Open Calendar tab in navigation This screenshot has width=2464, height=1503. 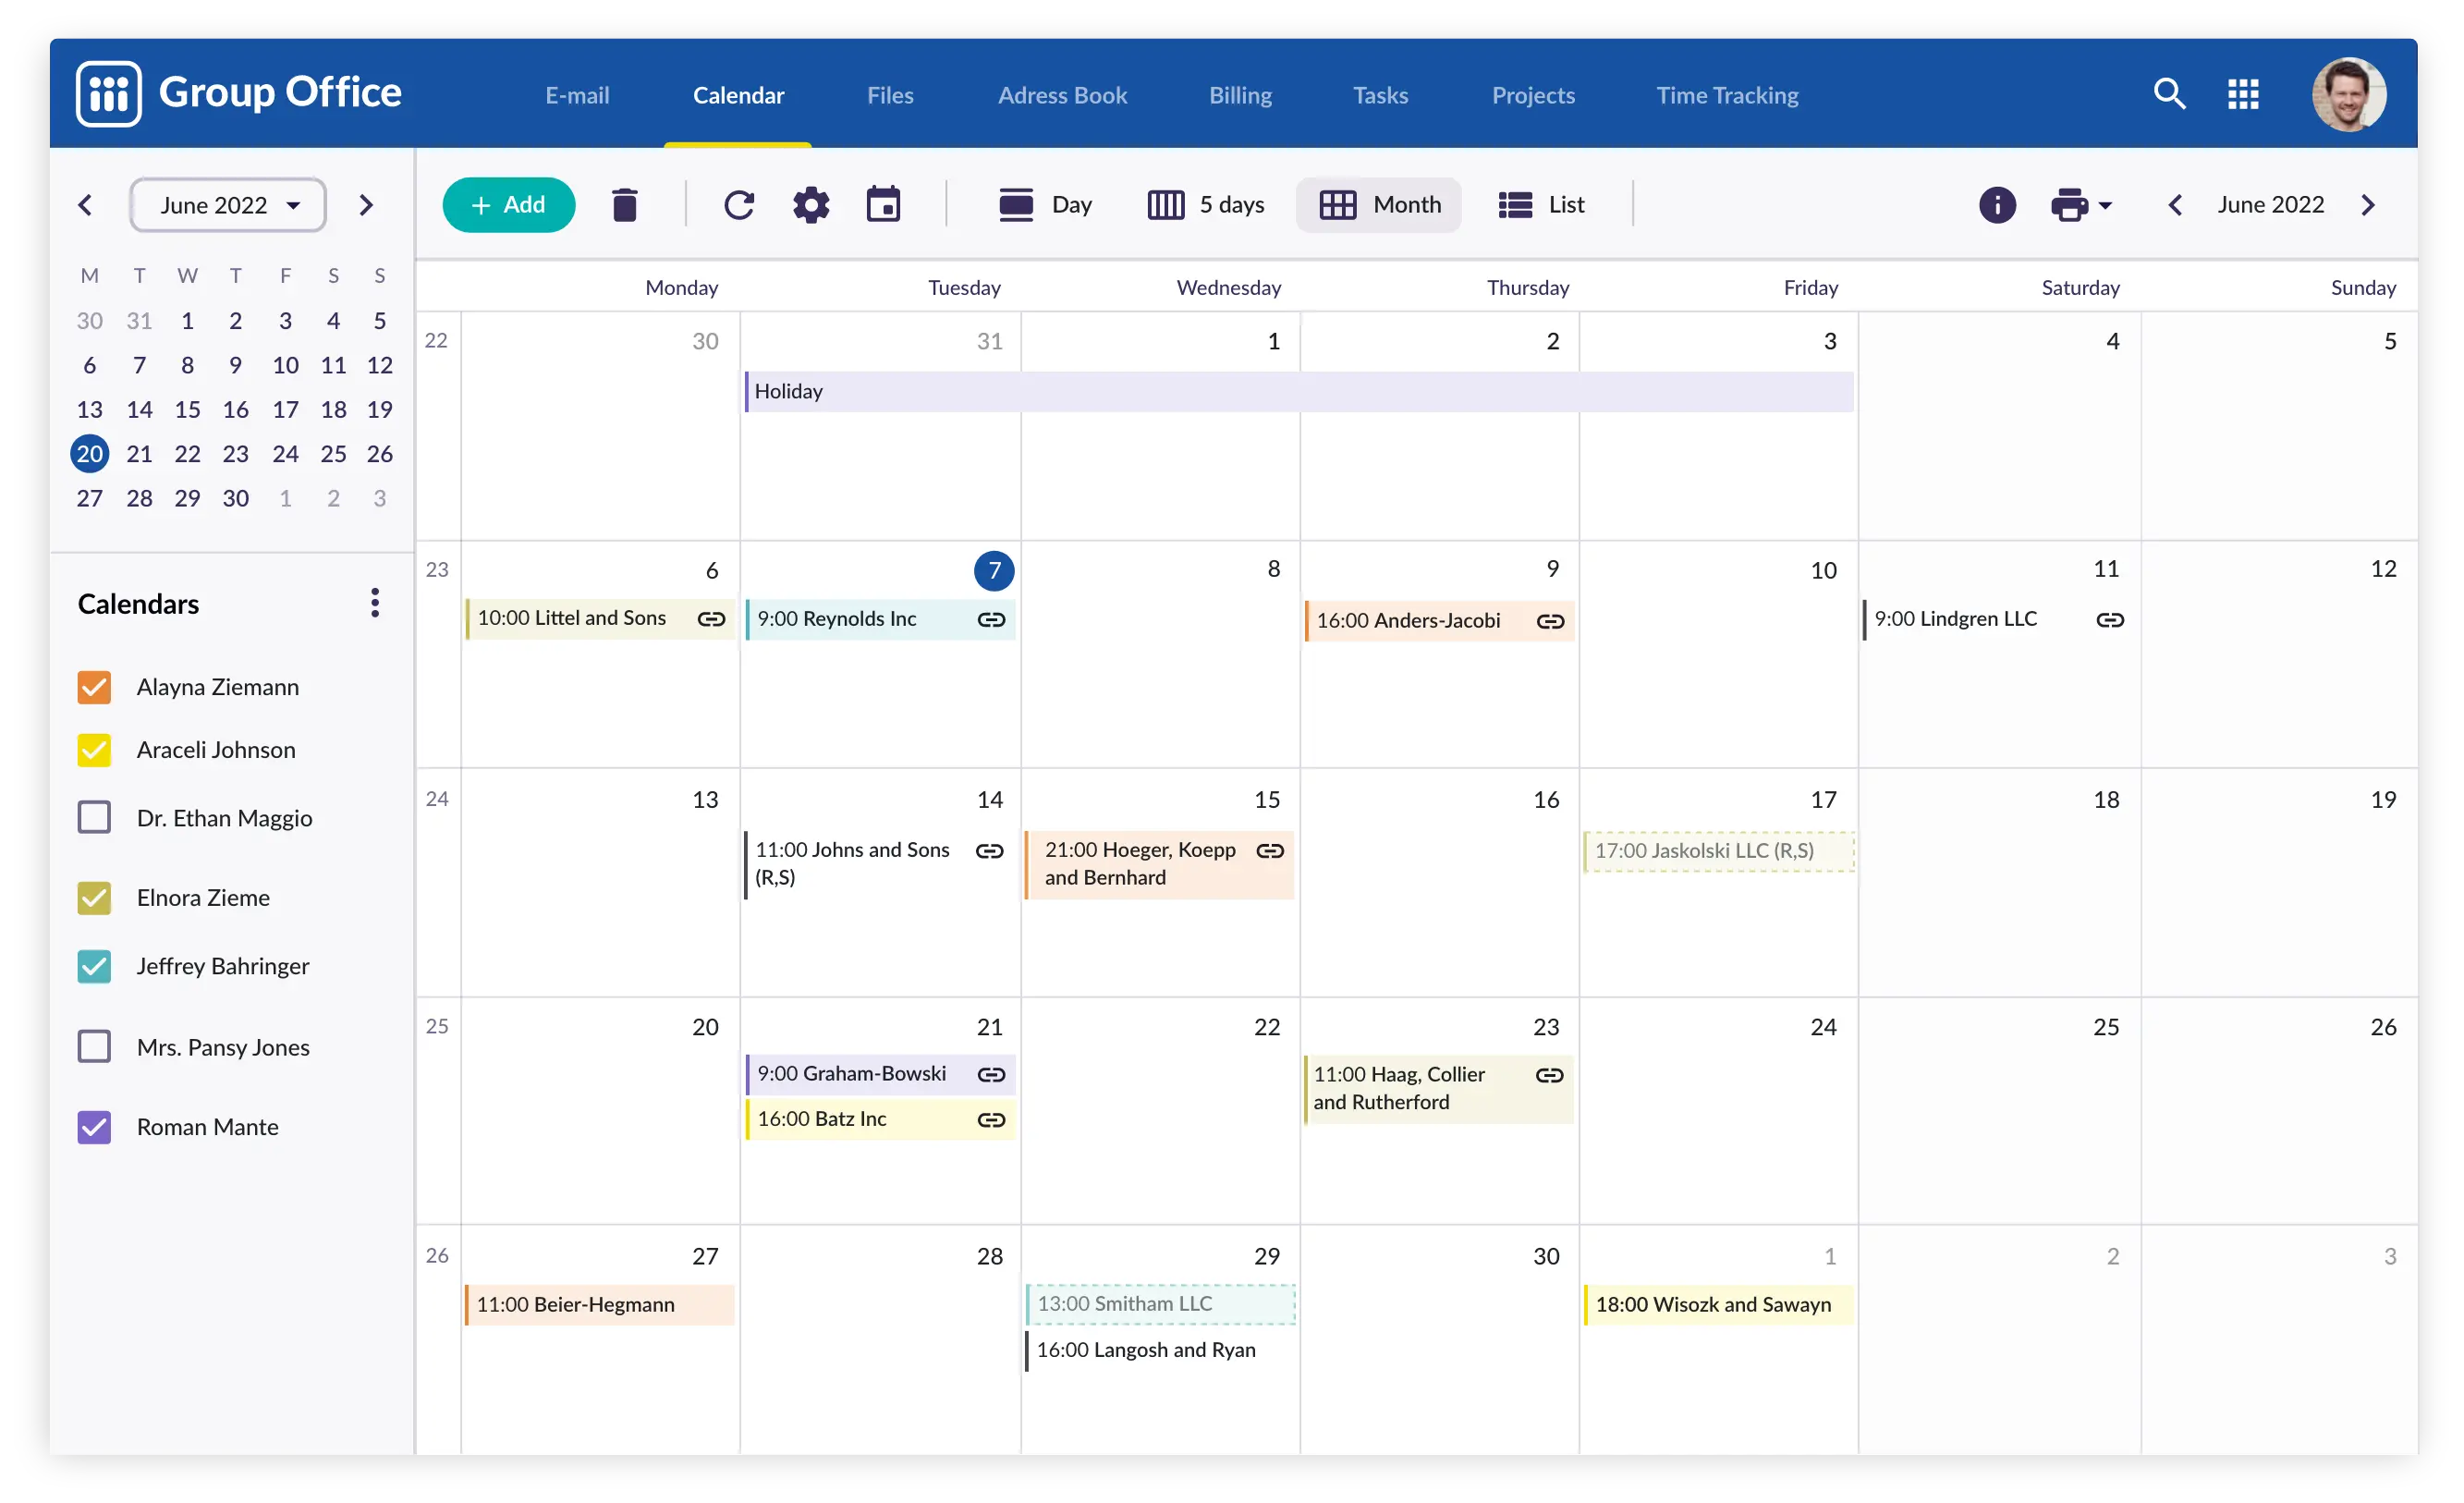point(738,93)
